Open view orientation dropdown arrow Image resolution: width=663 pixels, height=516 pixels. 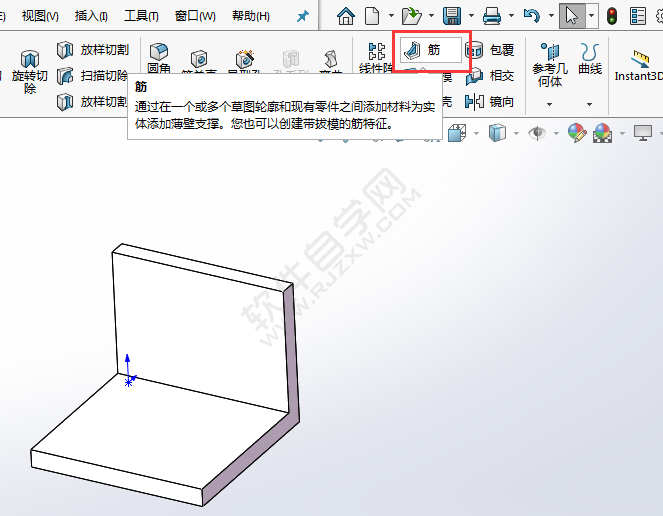pos(477,134)
